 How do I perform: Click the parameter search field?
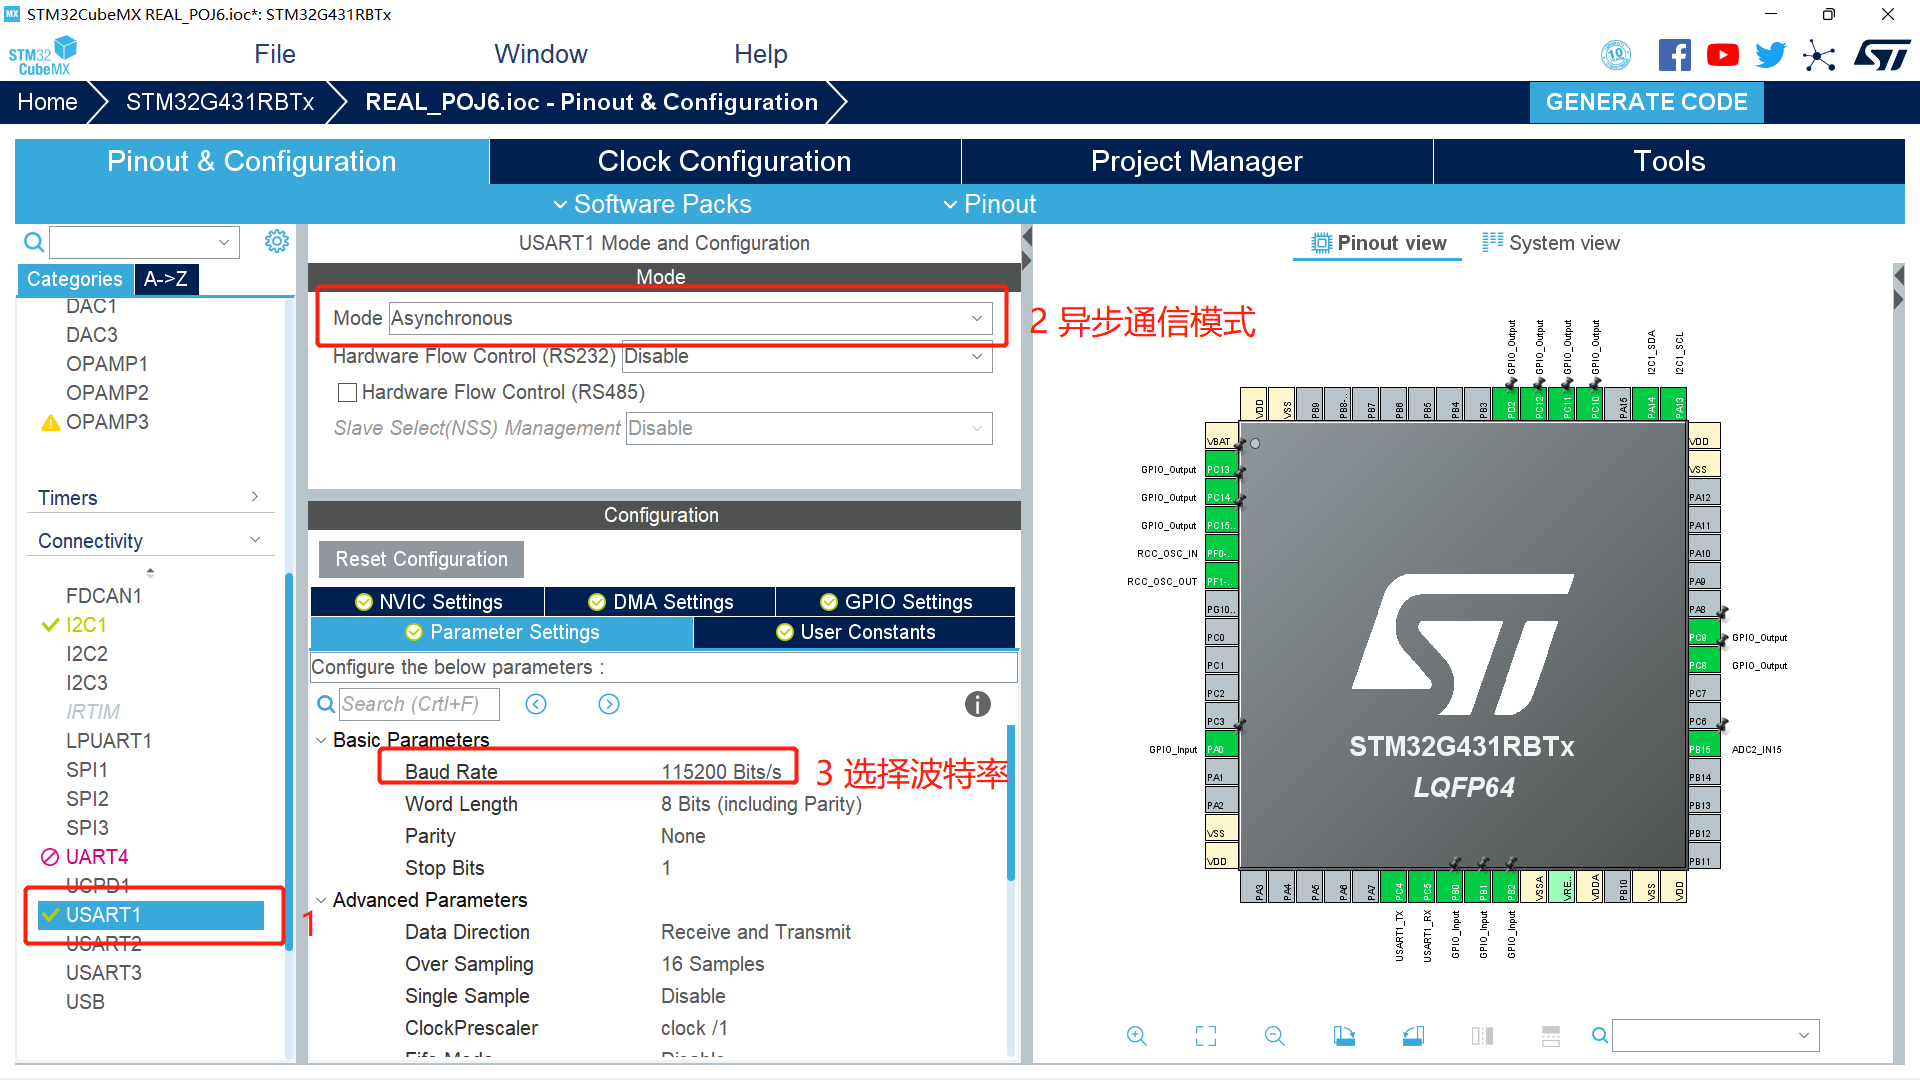[418, 704]
